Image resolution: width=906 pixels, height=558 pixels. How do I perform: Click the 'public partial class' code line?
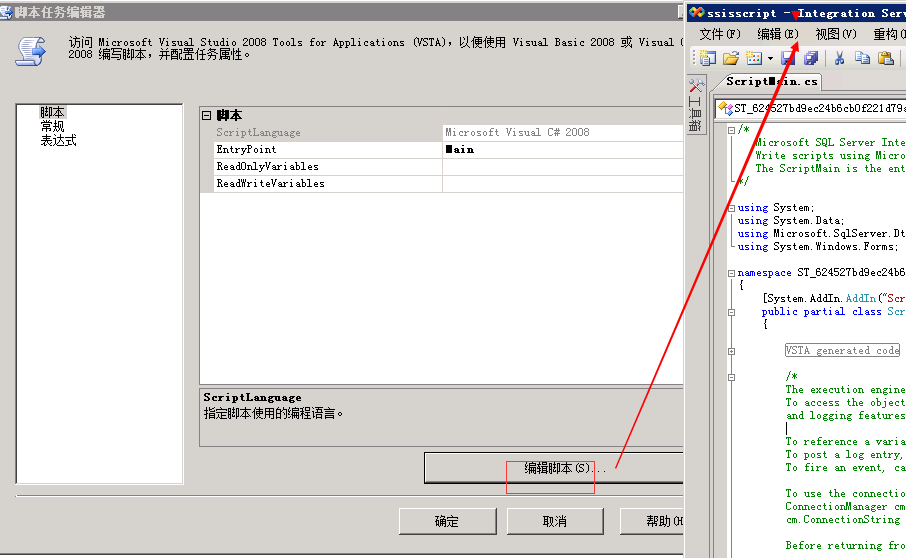[x=833, y=311]
